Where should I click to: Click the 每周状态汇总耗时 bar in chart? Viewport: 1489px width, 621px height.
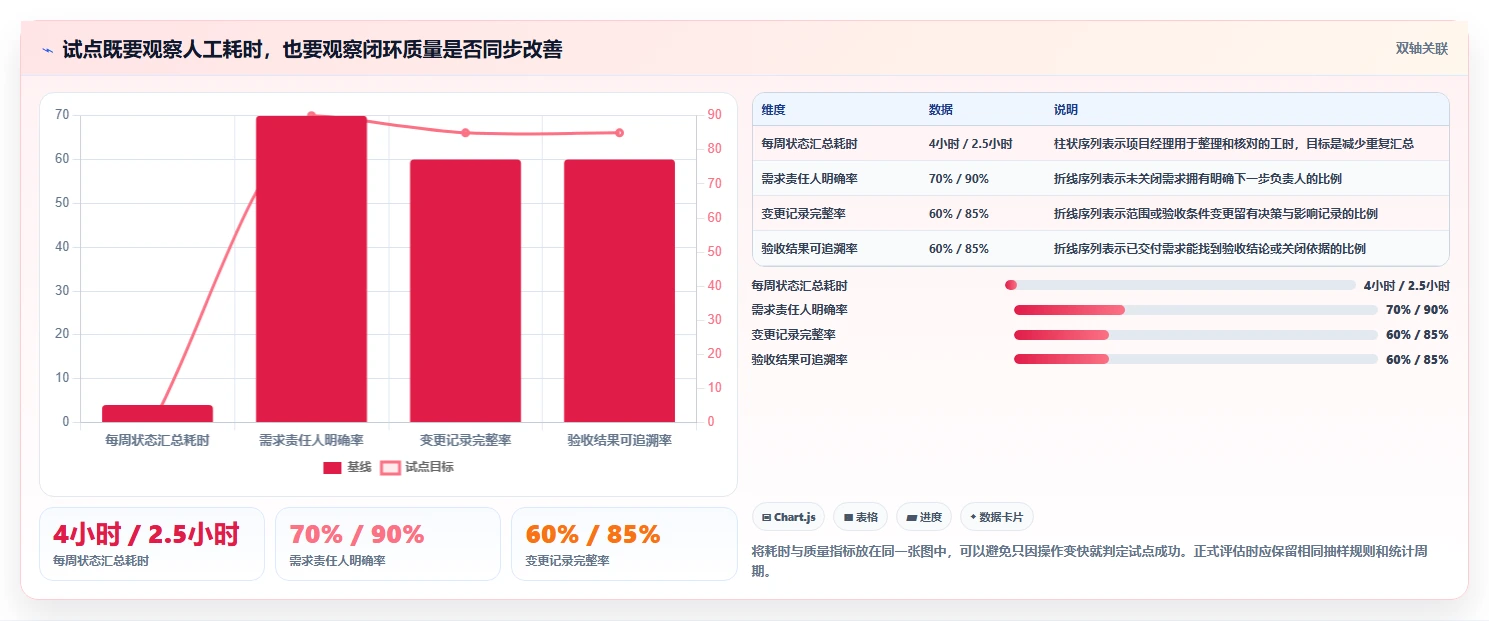(x=157, y=413)
